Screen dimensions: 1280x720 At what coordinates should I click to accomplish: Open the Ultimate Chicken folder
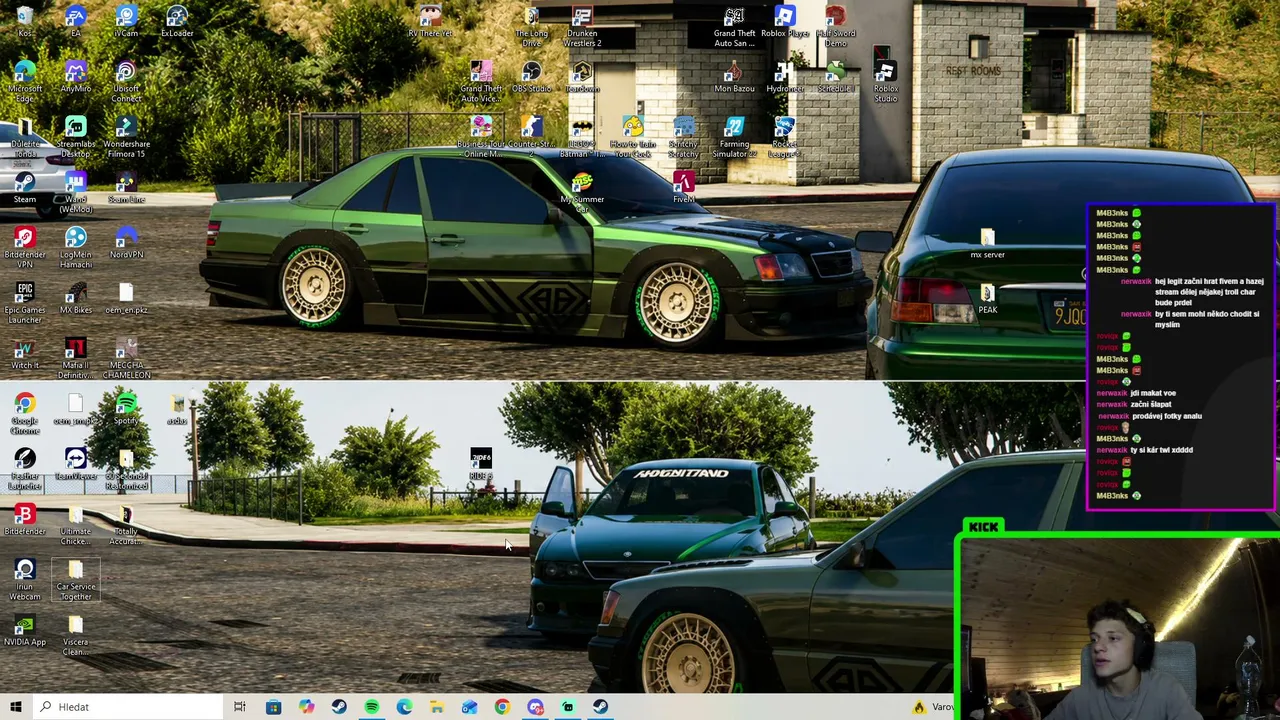(x=75, y=524)
